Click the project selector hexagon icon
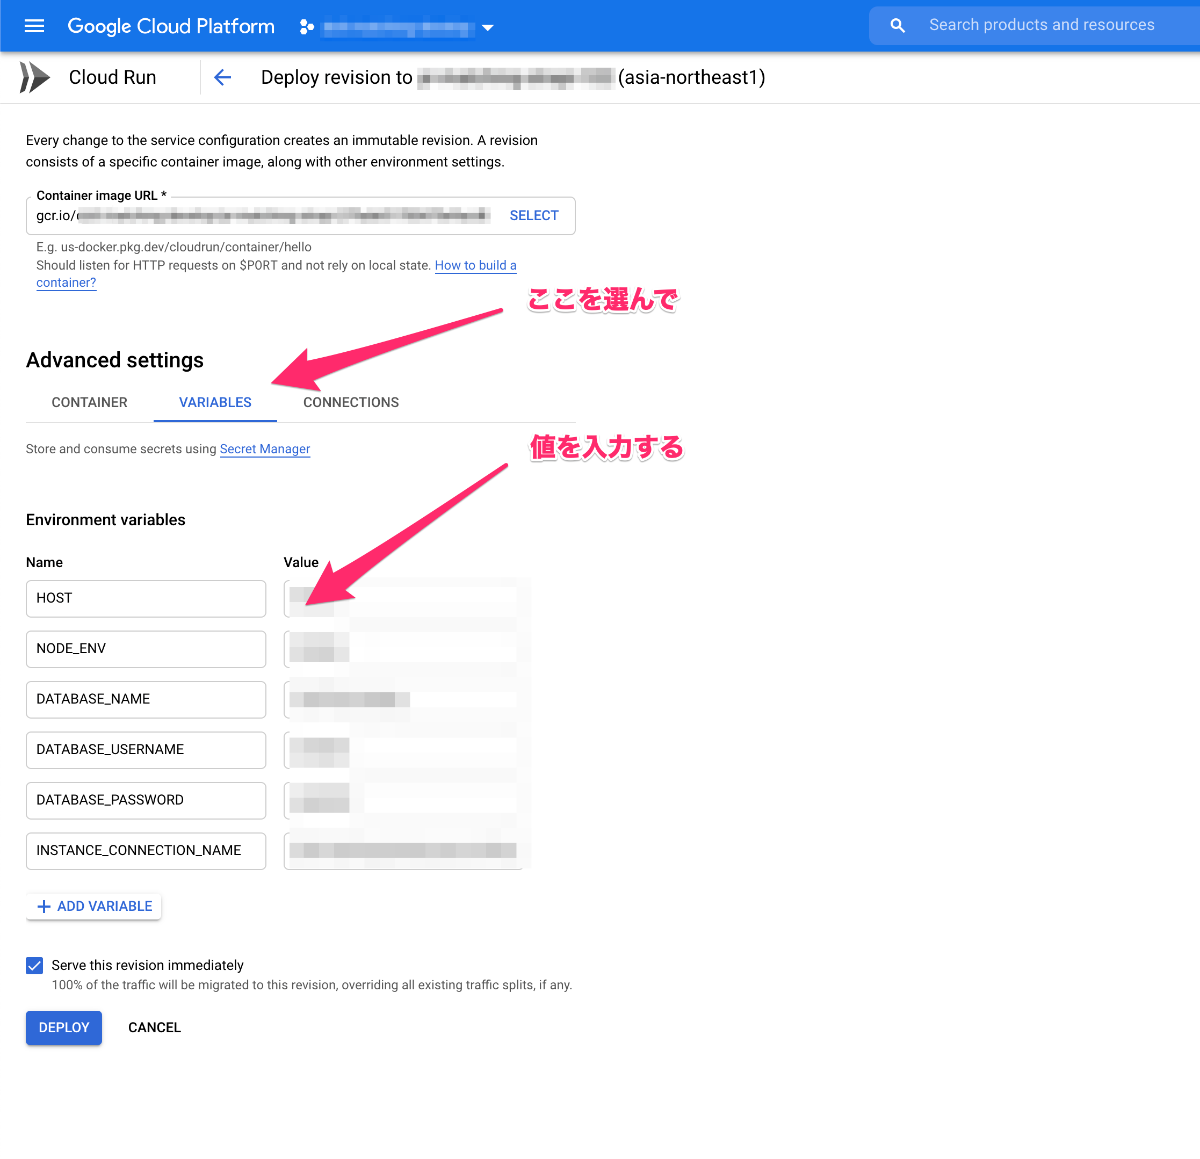1200x1159 pixels. click(306, 27)
